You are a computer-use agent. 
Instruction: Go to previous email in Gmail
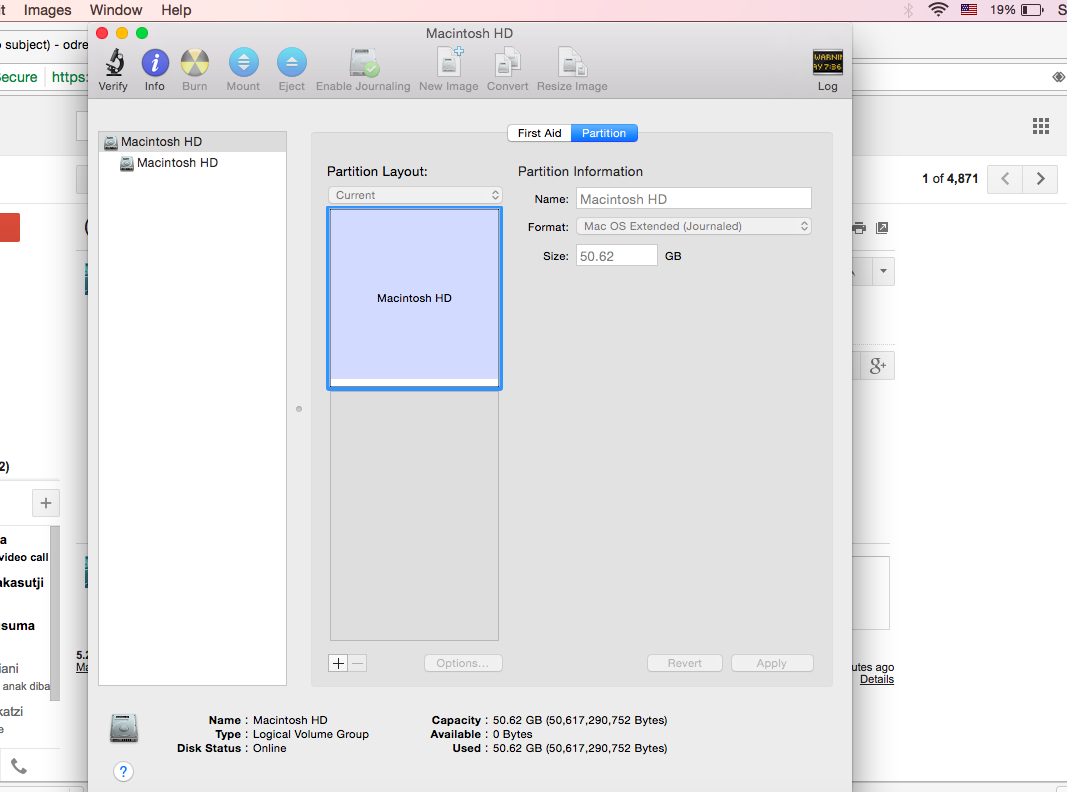[1005, 179]
